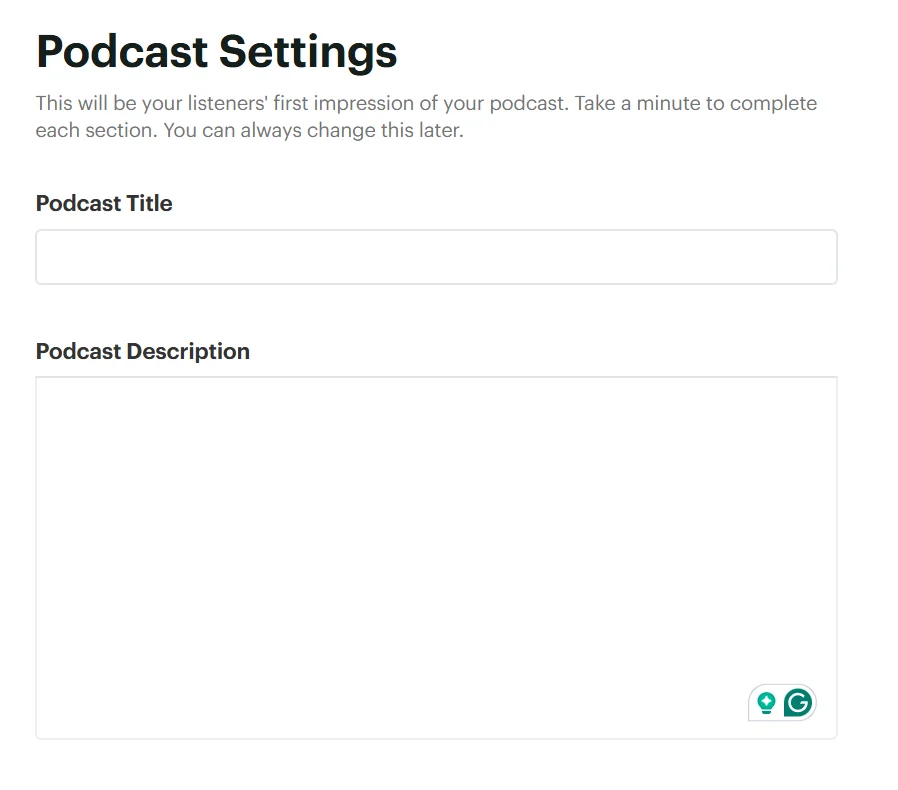Select the Podcast Settings heading
This screenshot has width=898, height=790.
tap(216, 51)
